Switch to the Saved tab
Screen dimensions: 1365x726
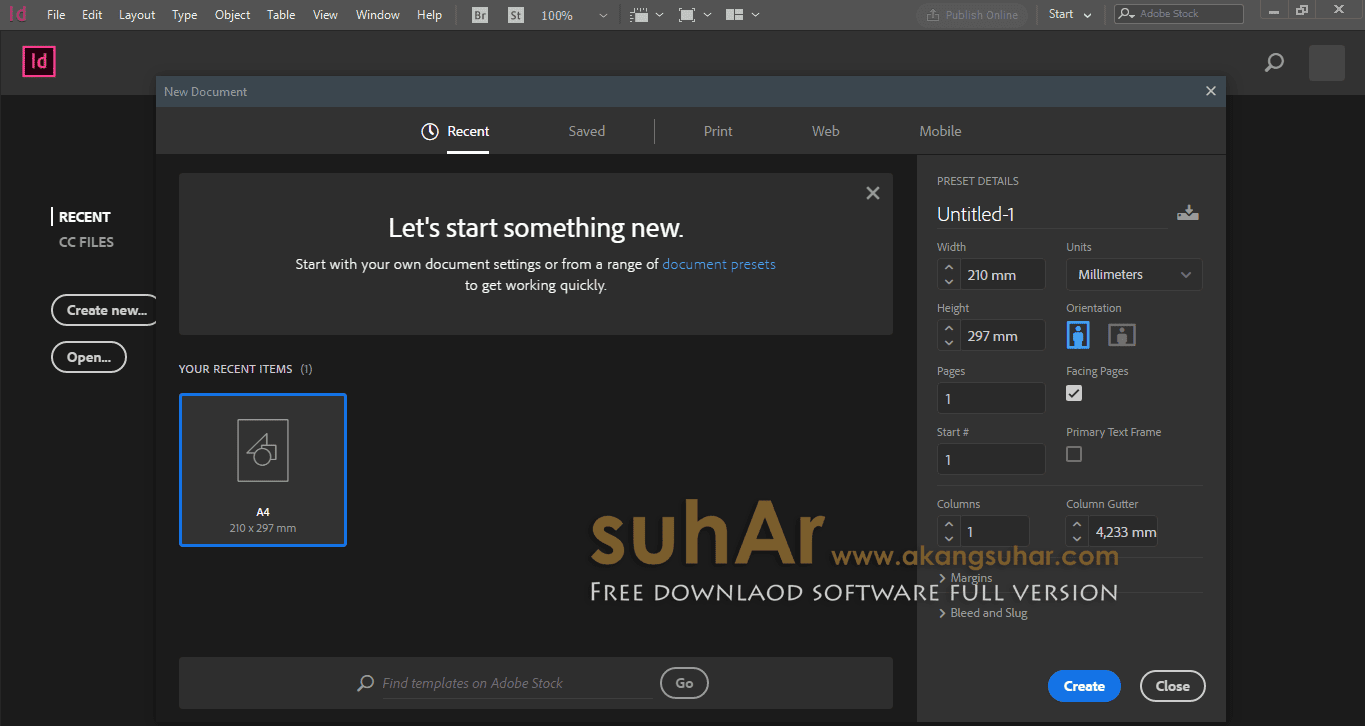[587, 131]
